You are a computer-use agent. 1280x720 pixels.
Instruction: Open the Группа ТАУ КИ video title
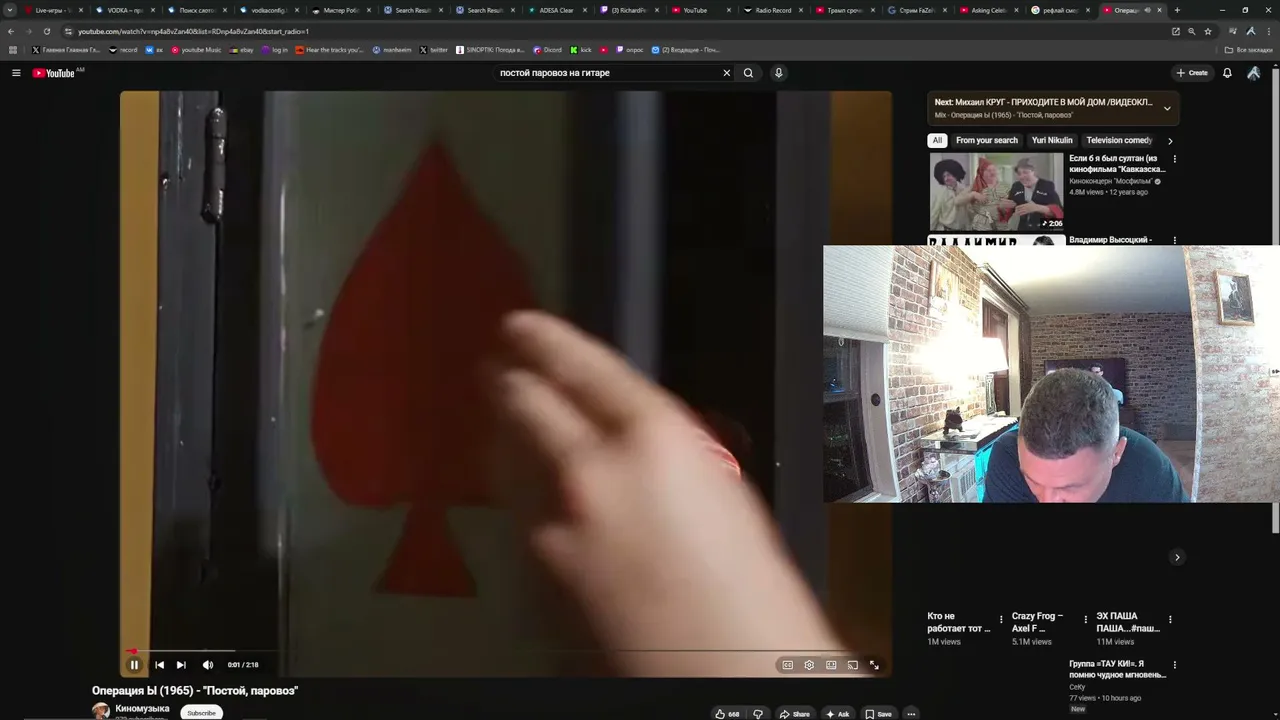tap(1117, 669)
